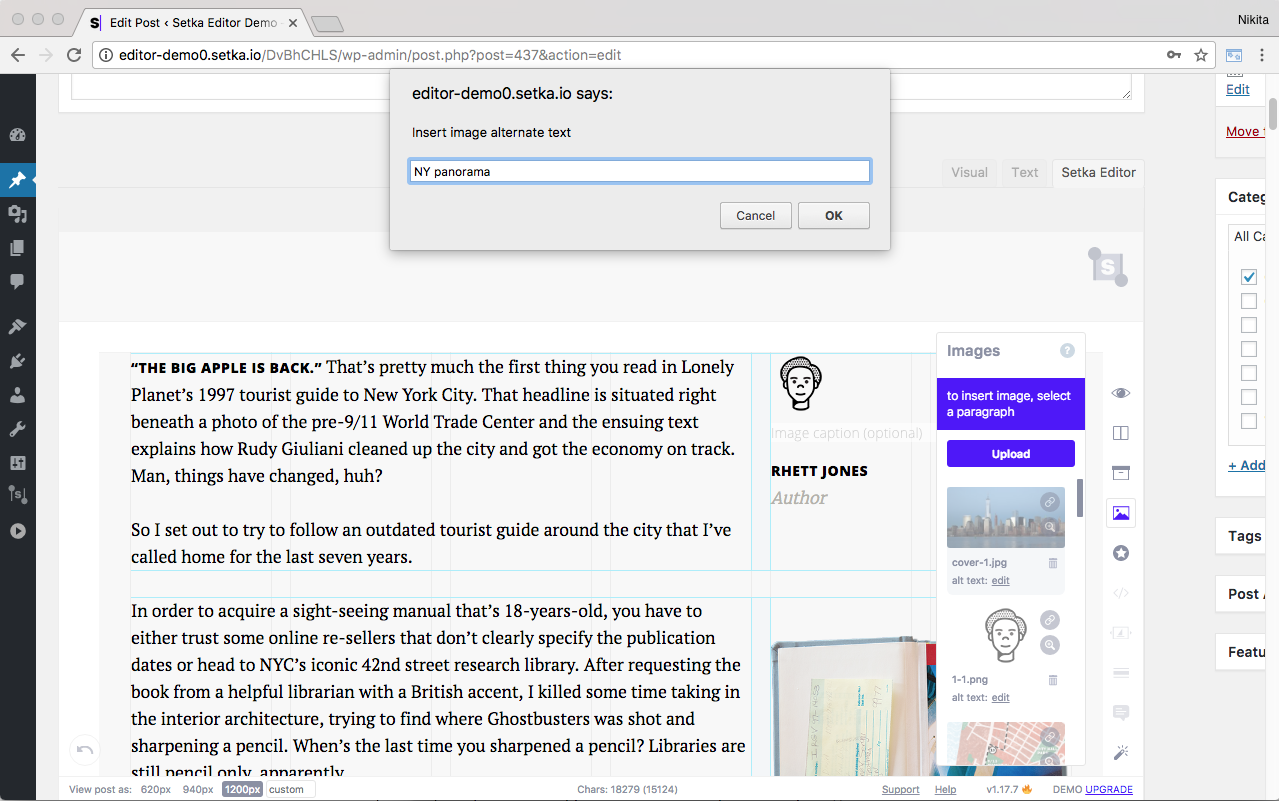Click link icon on cover-1.jpg thumbnail

coord(1049,502)
